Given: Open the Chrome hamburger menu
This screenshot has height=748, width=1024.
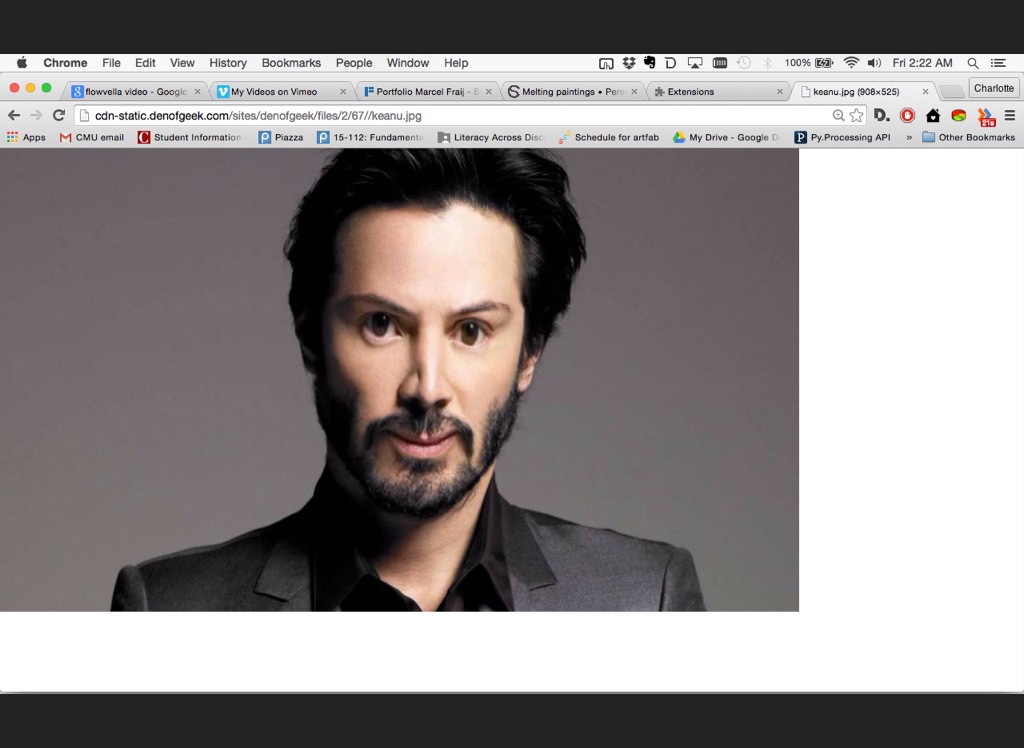Looking at the screenshot, I should 1009,115.
